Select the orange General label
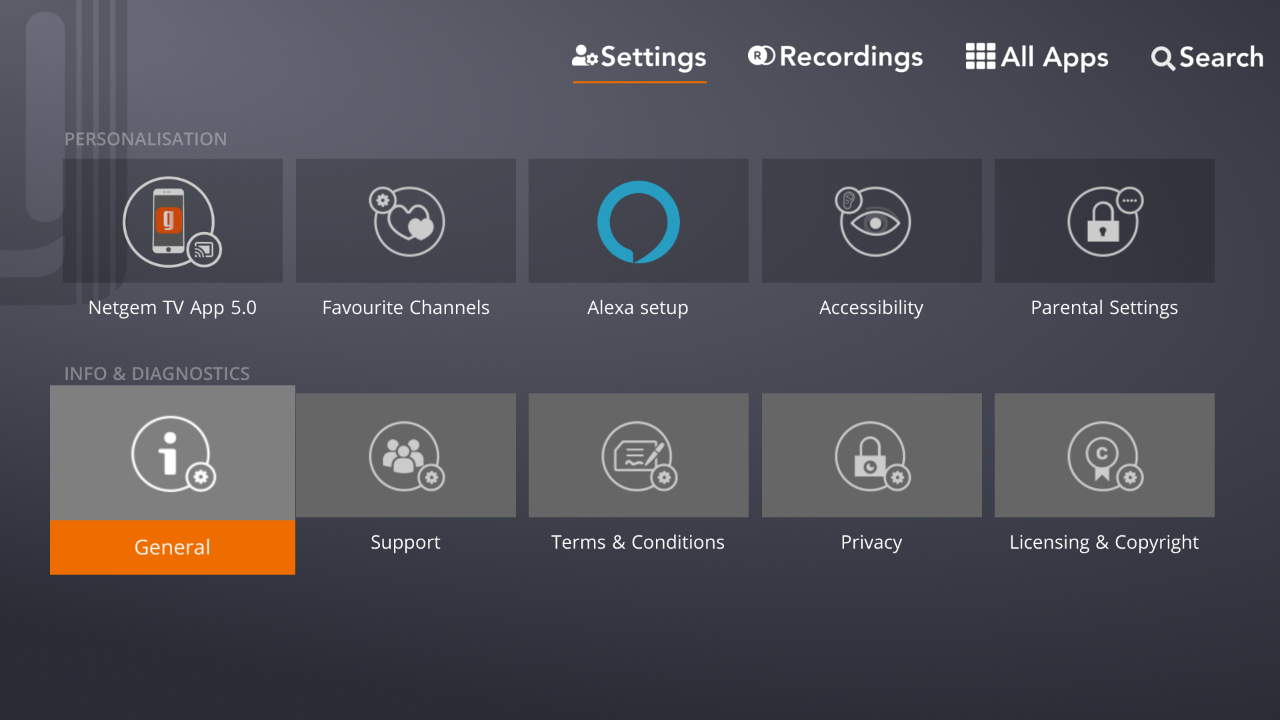 click(x=172, y=547)
